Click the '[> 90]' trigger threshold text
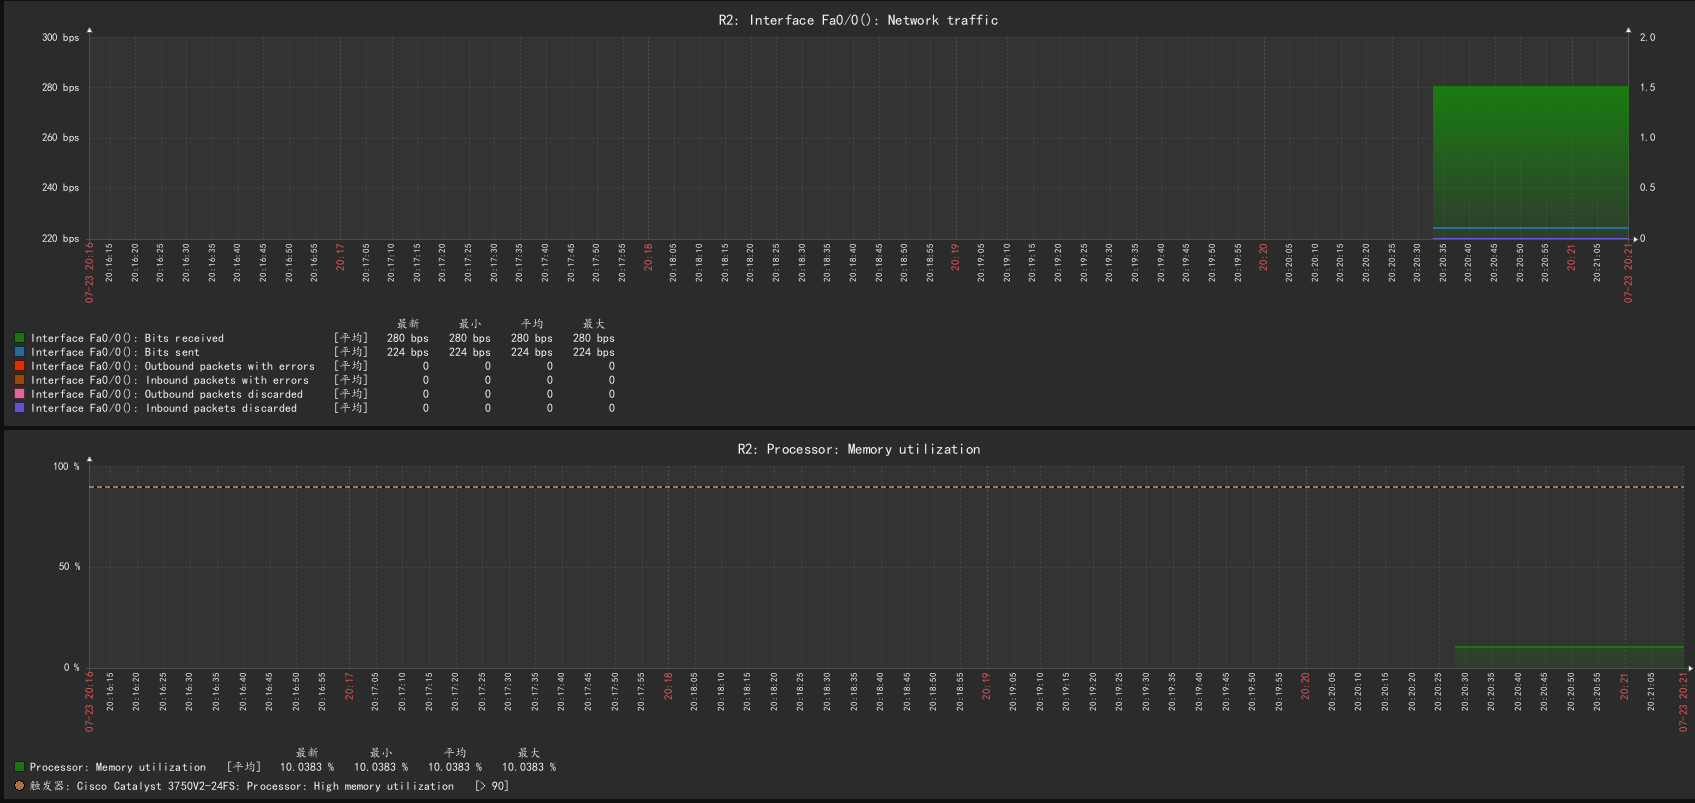This screenshot has height=803, width=1695. (x=492, y=786)
